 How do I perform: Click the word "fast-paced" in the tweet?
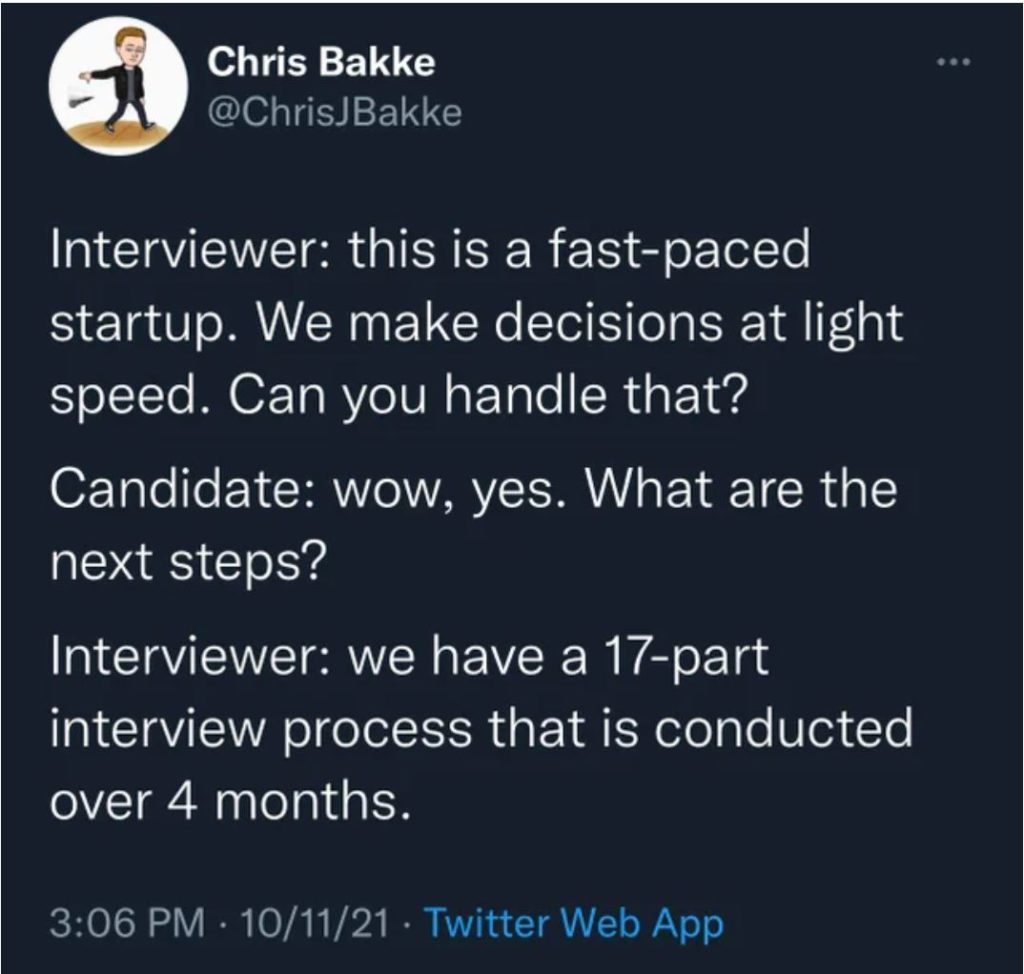(679, 251)
